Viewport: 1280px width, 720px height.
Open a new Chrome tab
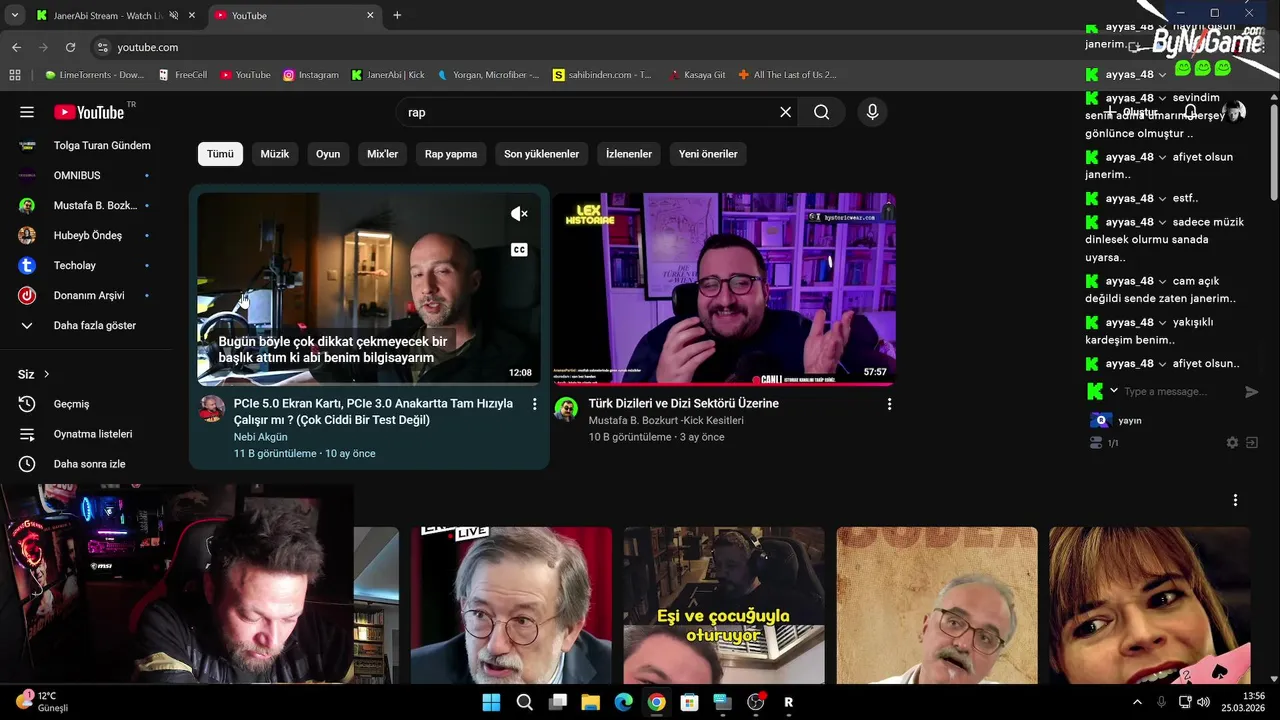[397, 15]
